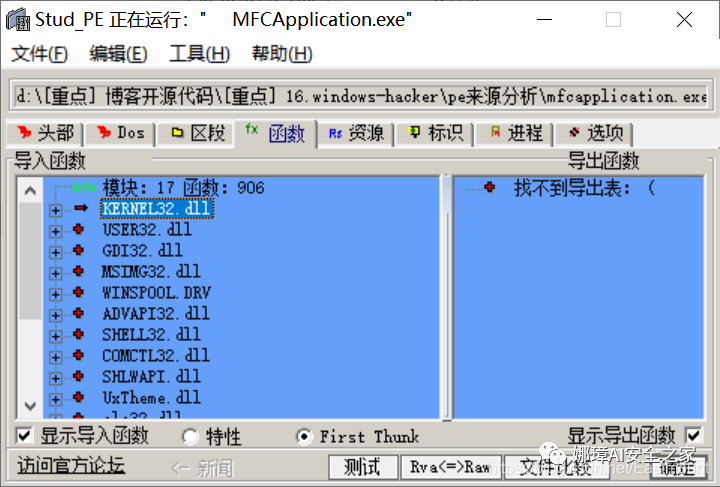Expand the WINSPOOL.DRV tree node
720x487 pixels.
56,294
